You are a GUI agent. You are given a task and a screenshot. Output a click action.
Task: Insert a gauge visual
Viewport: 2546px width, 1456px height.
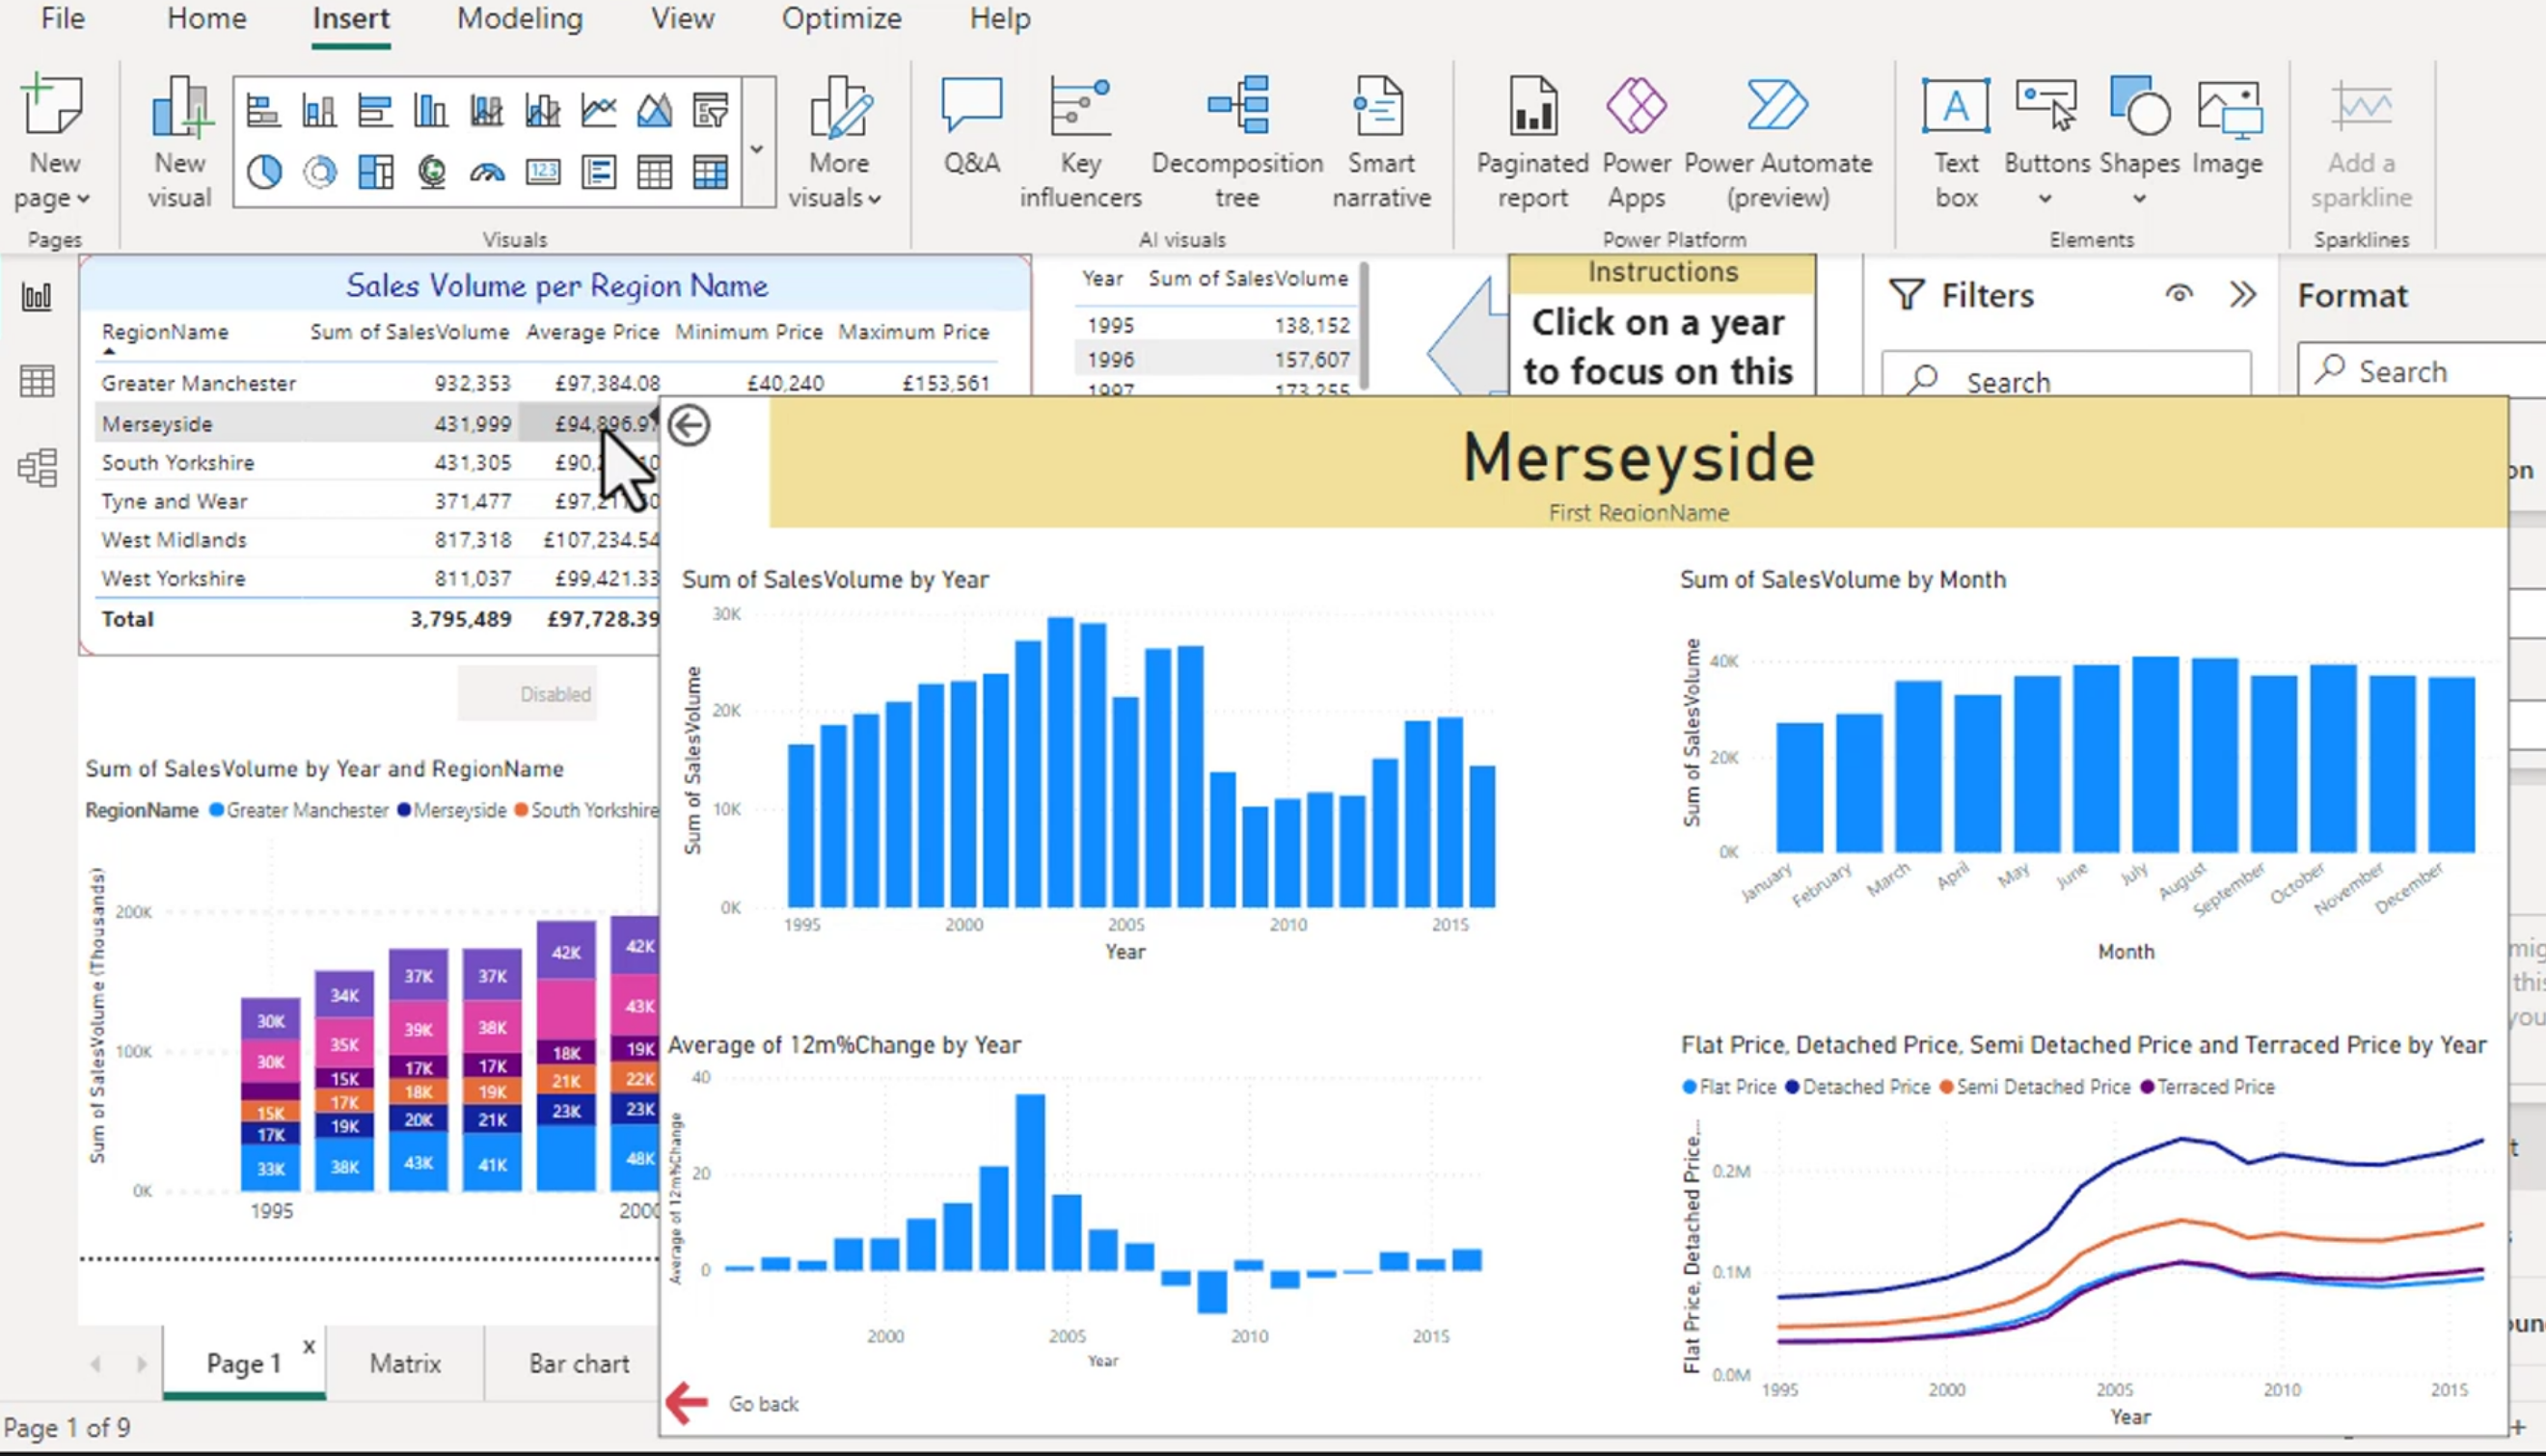click(487, 172)
